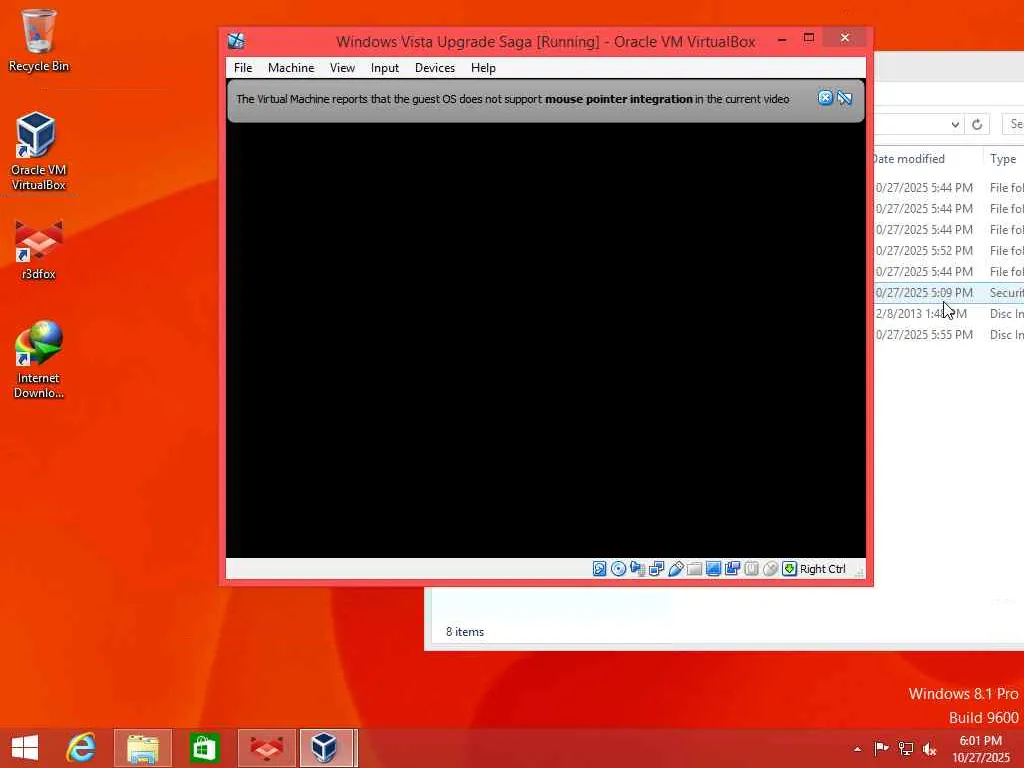Select the Explorer row dated 10/27/2025 5:52 PM
The height and width of the screenshot is (768, 1024).
tap(949, 251)
